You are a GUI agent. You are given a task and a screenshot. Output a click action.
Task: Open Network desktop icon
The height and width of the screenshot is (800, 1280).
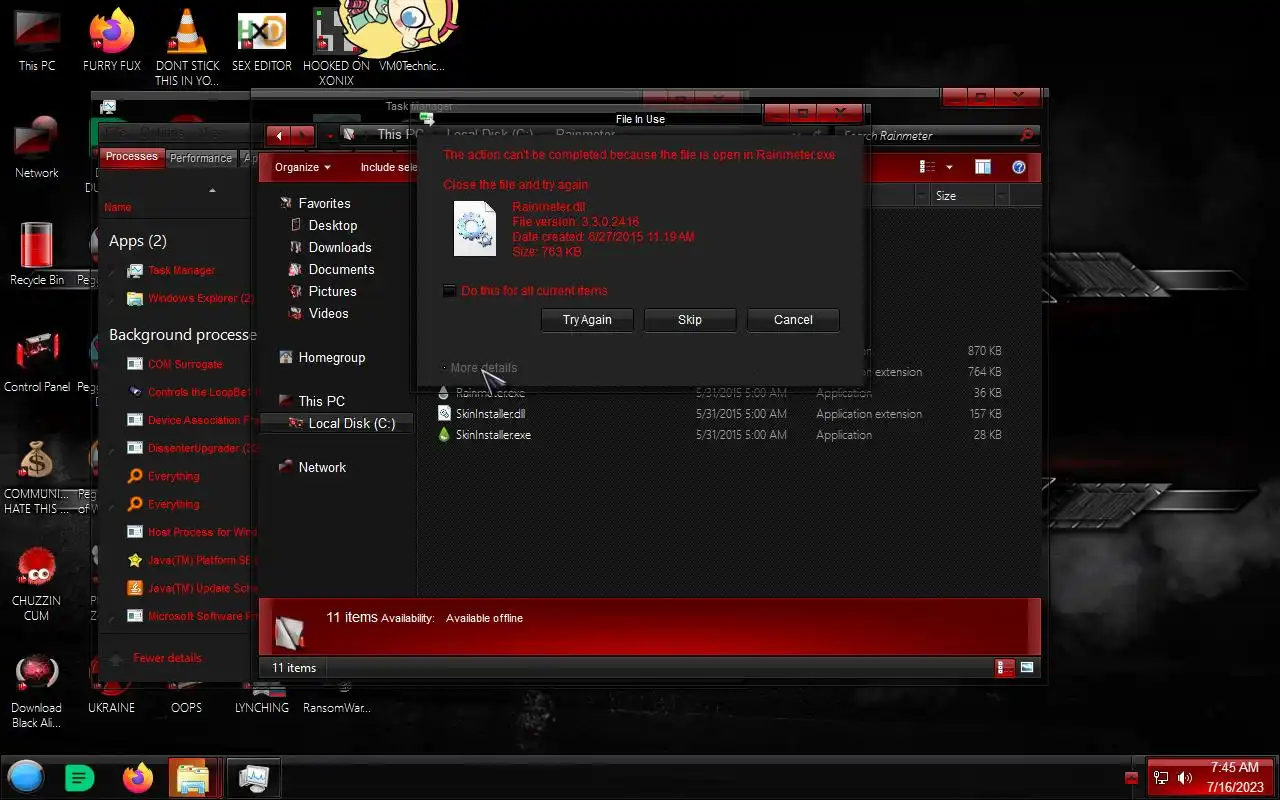(37, 147)
